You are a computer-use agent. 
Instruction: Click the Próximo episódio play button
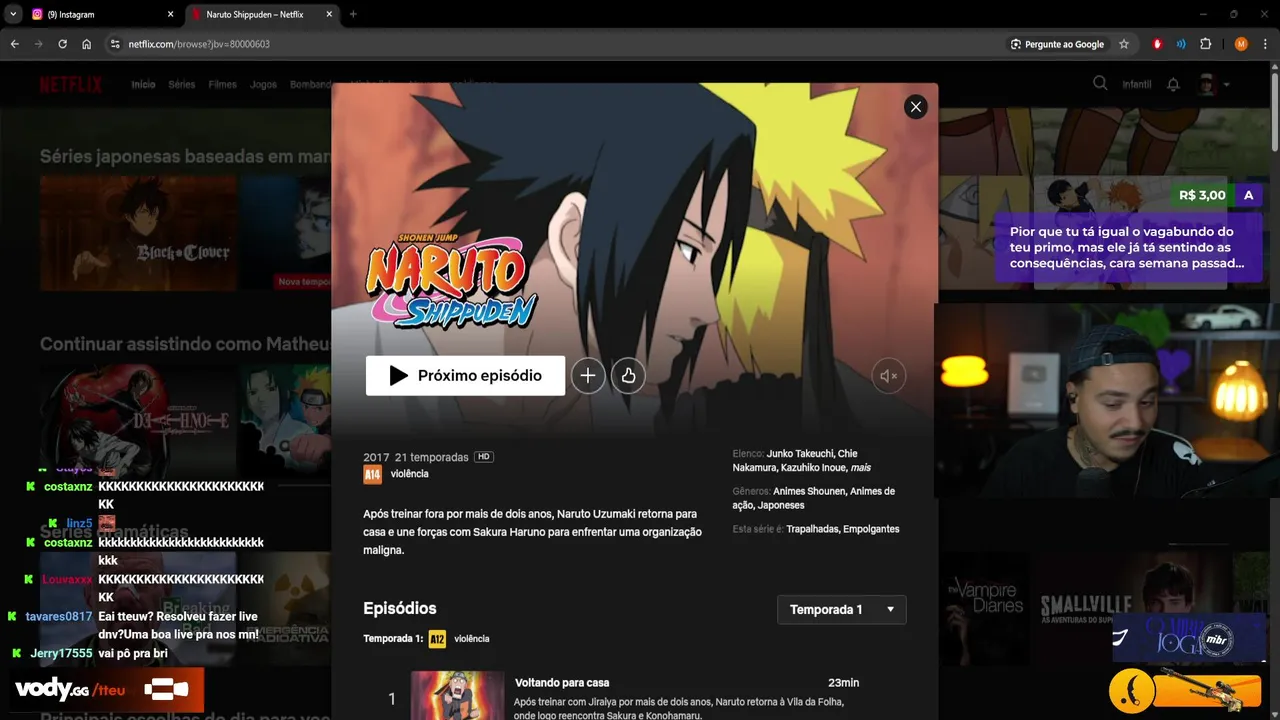point(465,376)
